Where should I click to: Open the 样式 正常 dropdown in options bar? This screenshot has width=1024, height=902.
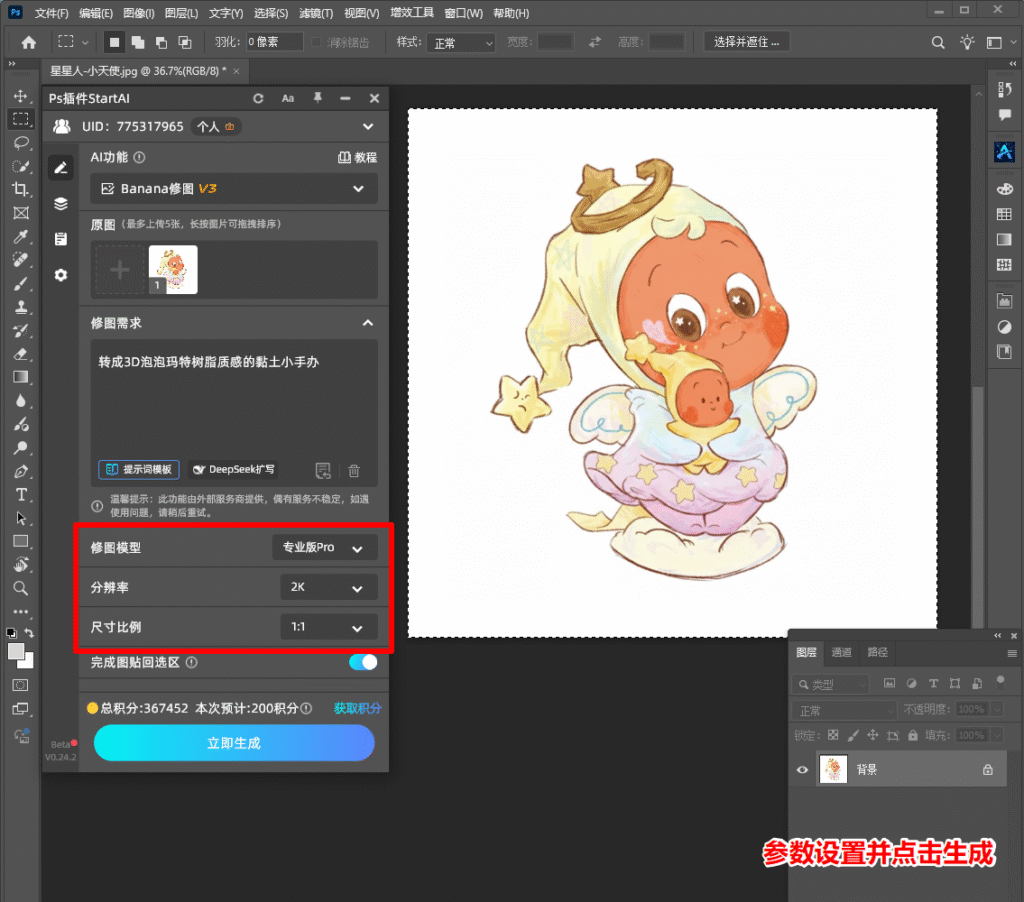(x=461, y=43)
